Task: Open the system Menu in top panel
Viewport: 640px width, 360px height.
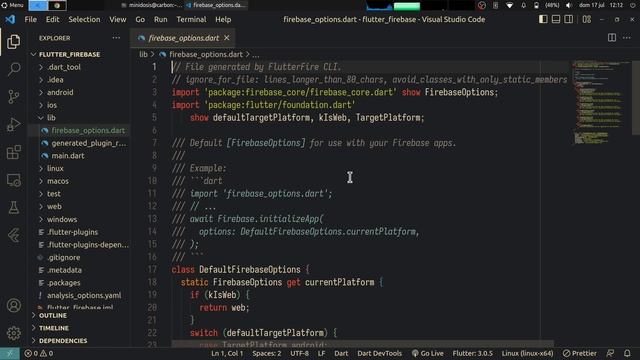Action: click(12, 5)
